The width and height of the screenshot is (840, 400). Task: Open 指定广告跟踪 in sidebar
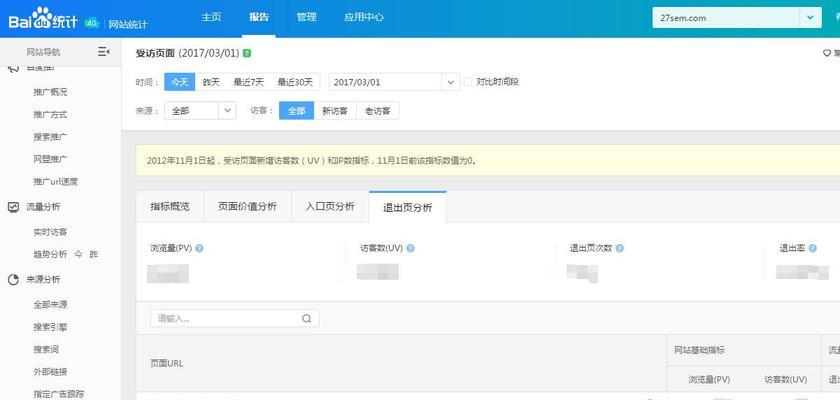[x=59, y=394]
